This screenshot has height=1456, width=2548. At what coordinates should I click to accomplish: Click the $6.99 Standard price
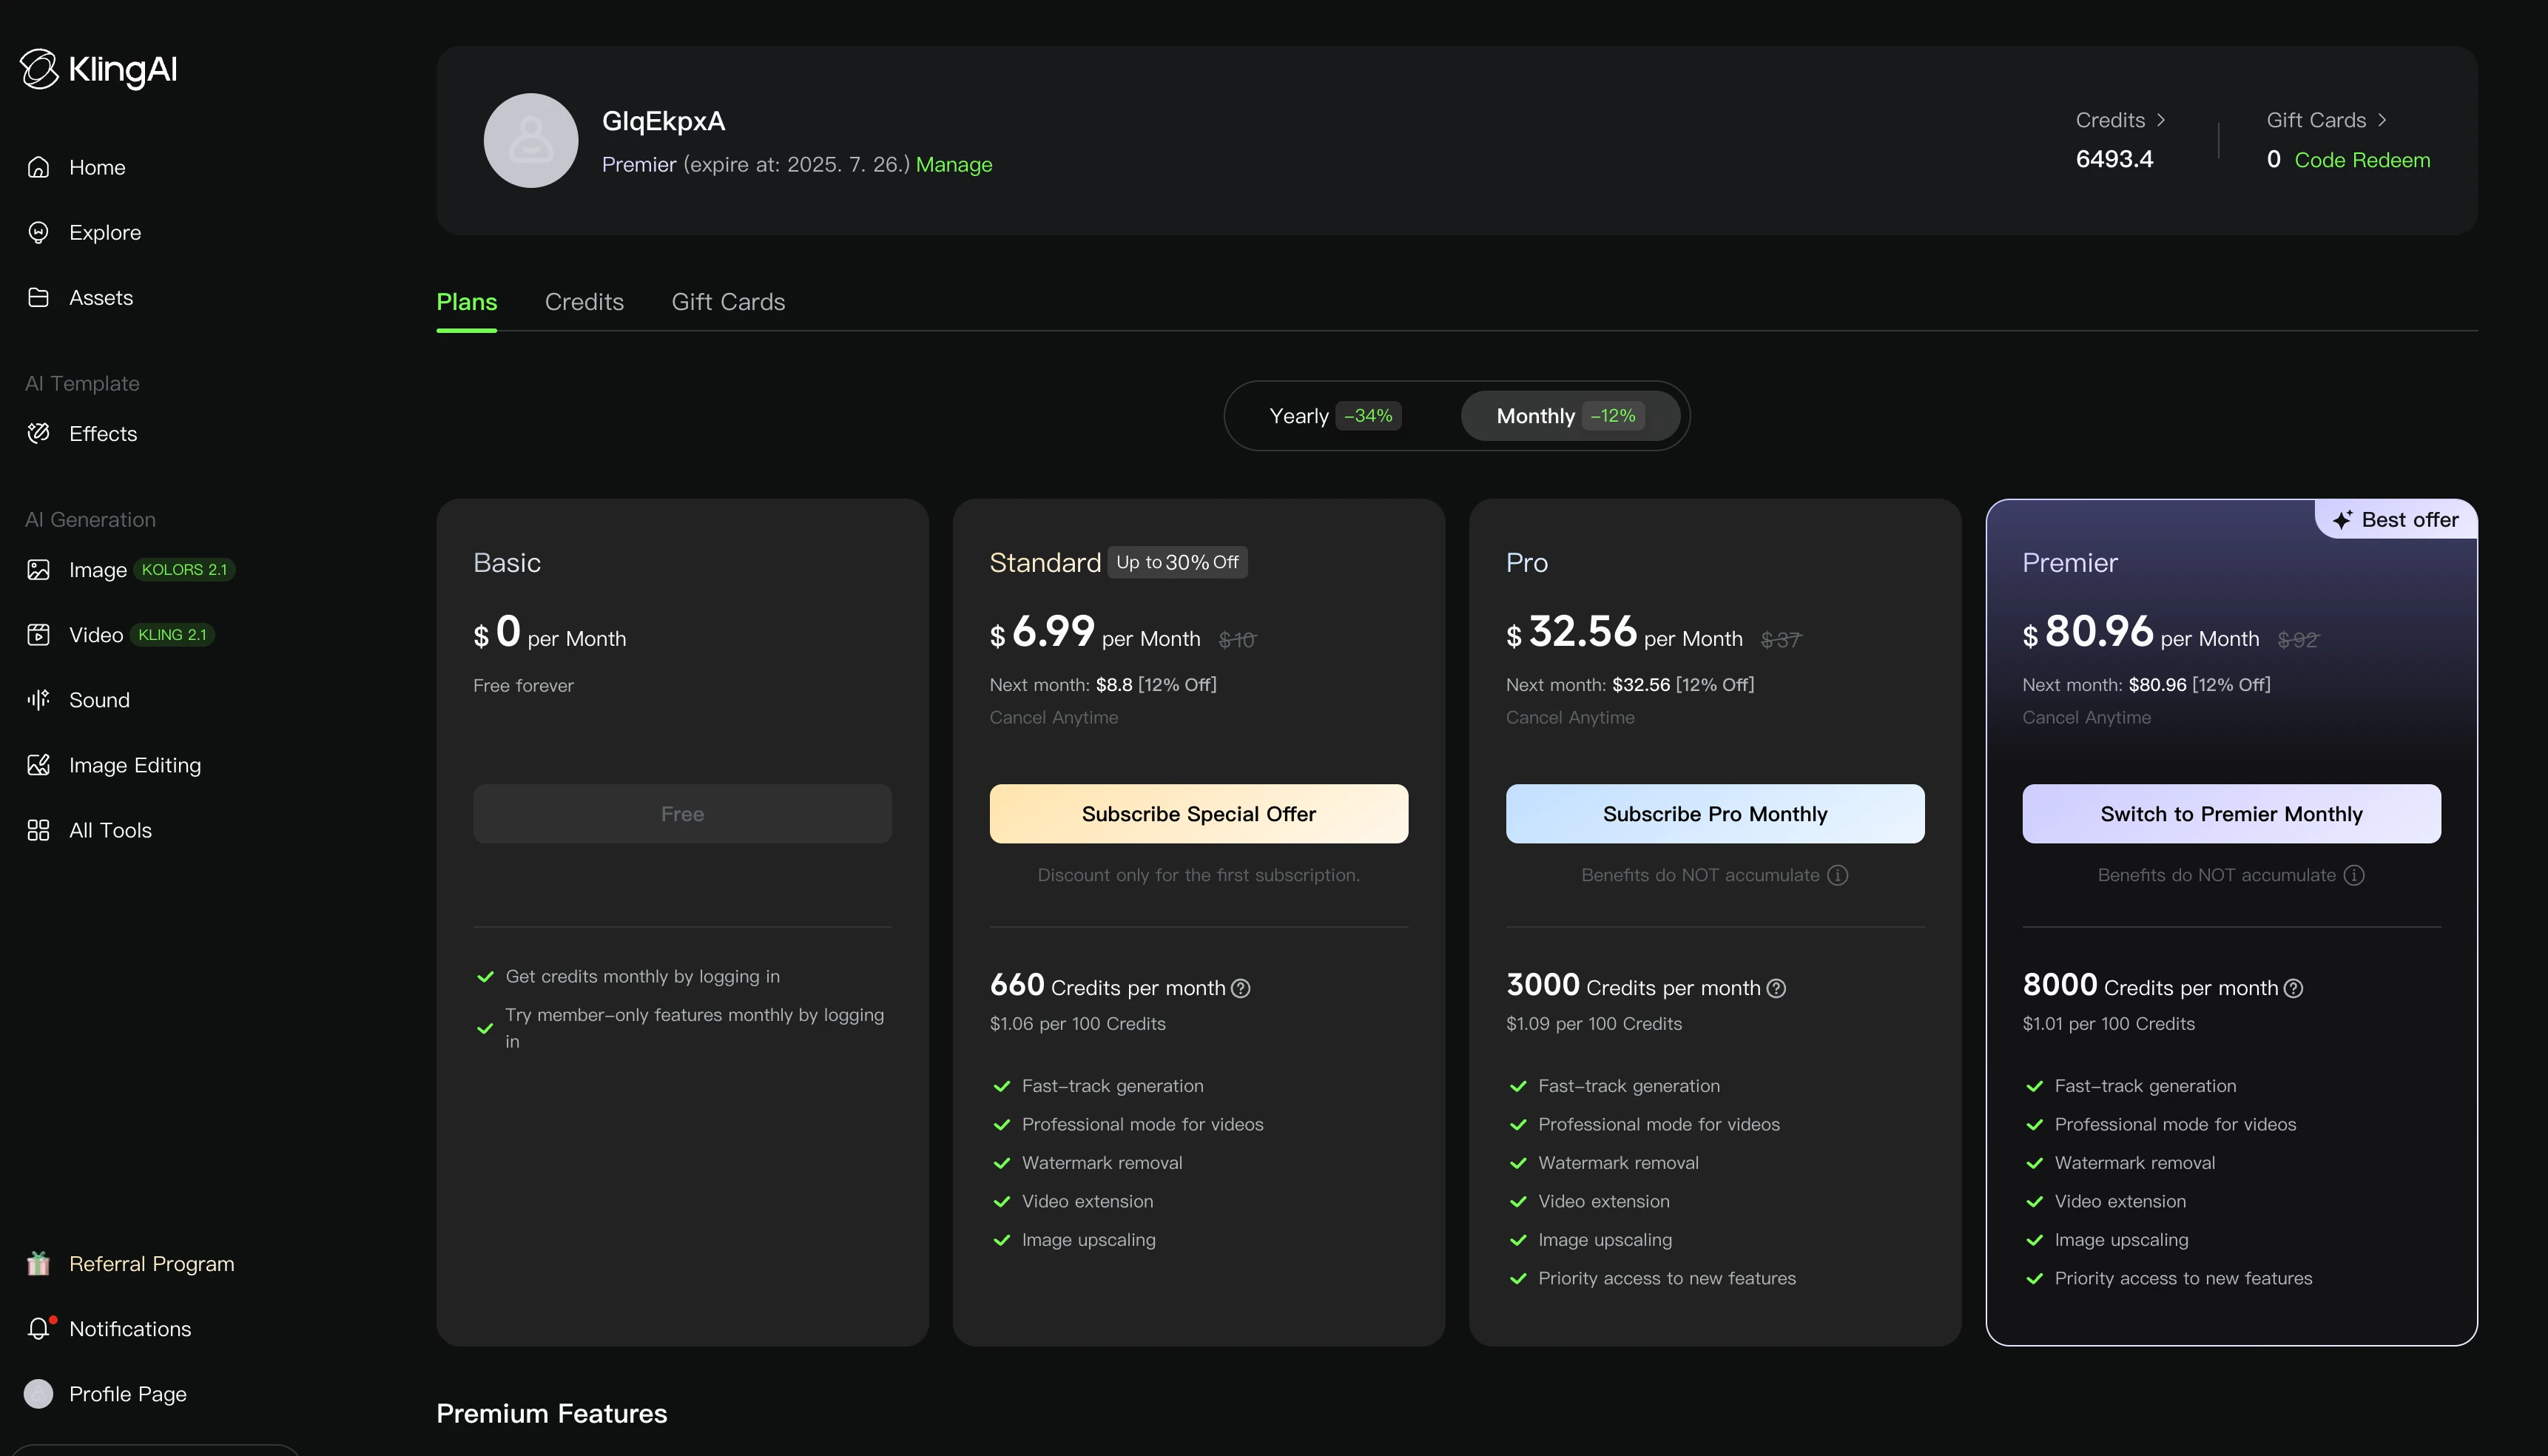(x=1042, y=632)
